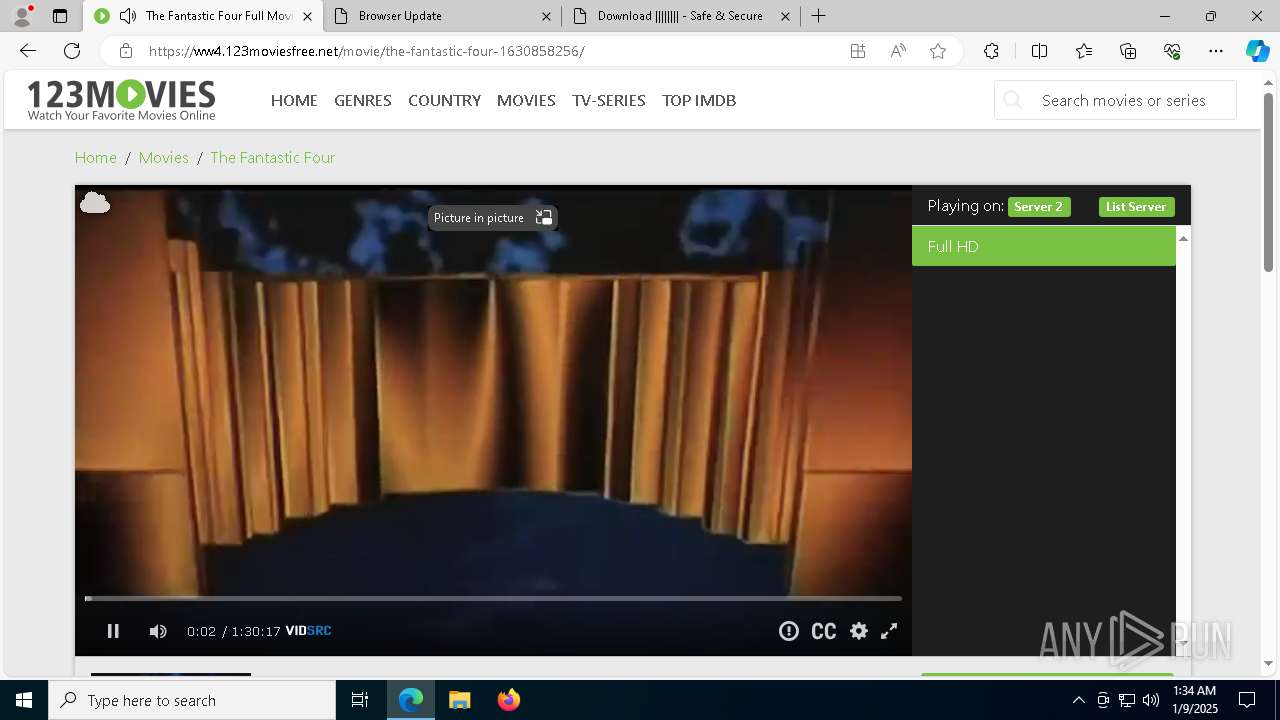Refresh the current page
The height and width of the screenshot is (720, 1280).
click(72, 51)
